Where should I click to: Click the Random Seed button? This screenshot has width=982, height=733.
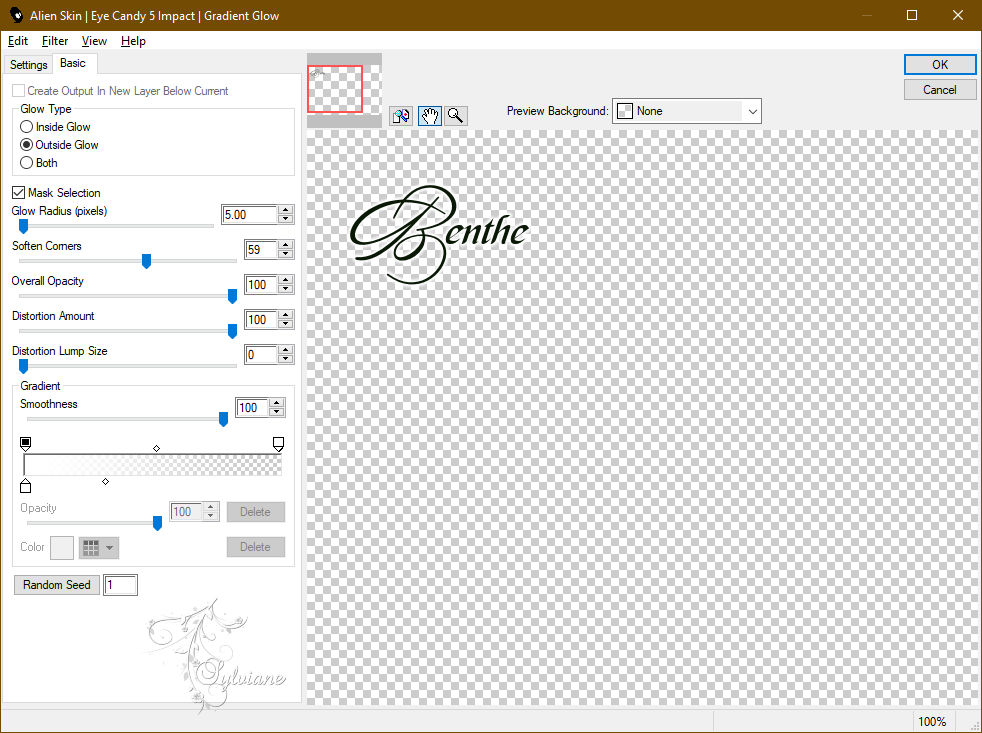pos(56,585)
